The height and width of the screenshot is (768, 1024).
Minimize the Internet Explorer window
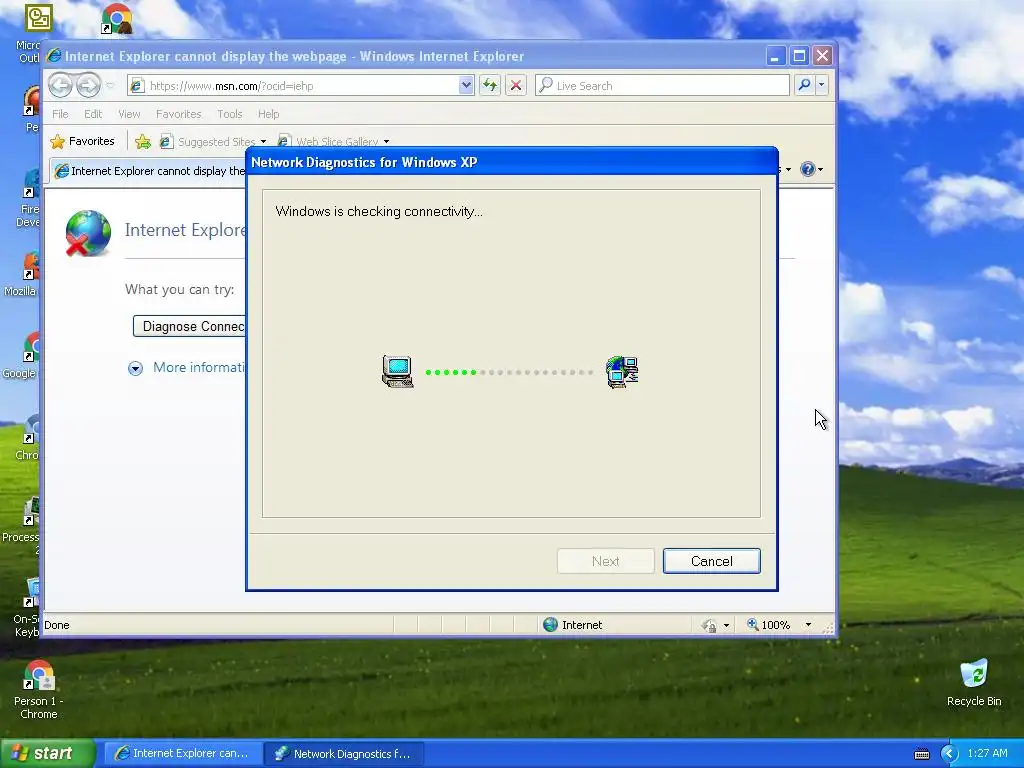coord(775,56)
